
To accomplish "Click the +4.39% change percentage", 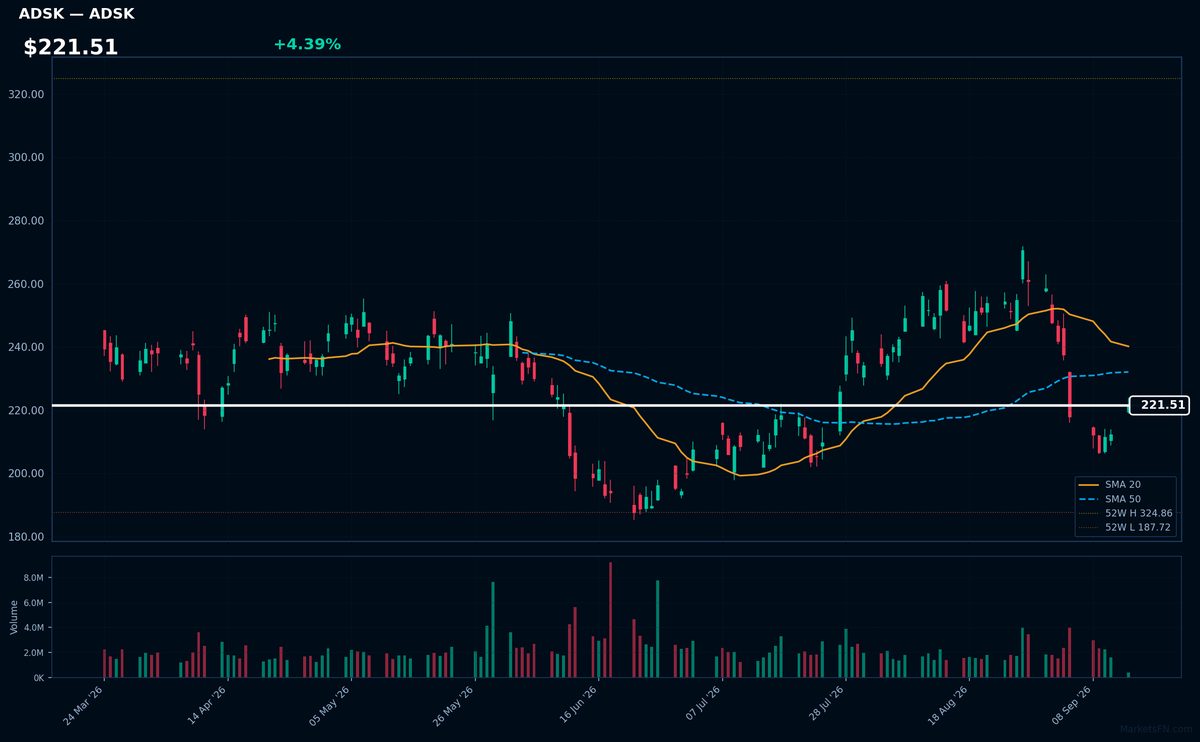I will (307, 44).
